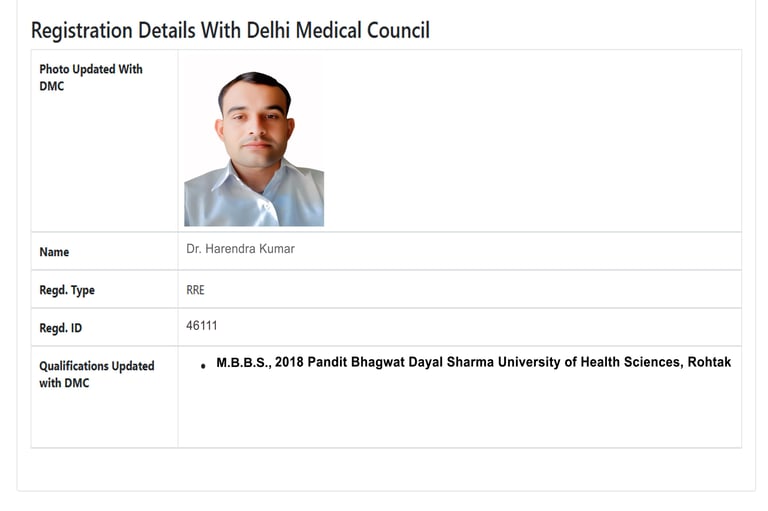Click the Regd. ID row label

pyautogui.click(x=60, y=328)
